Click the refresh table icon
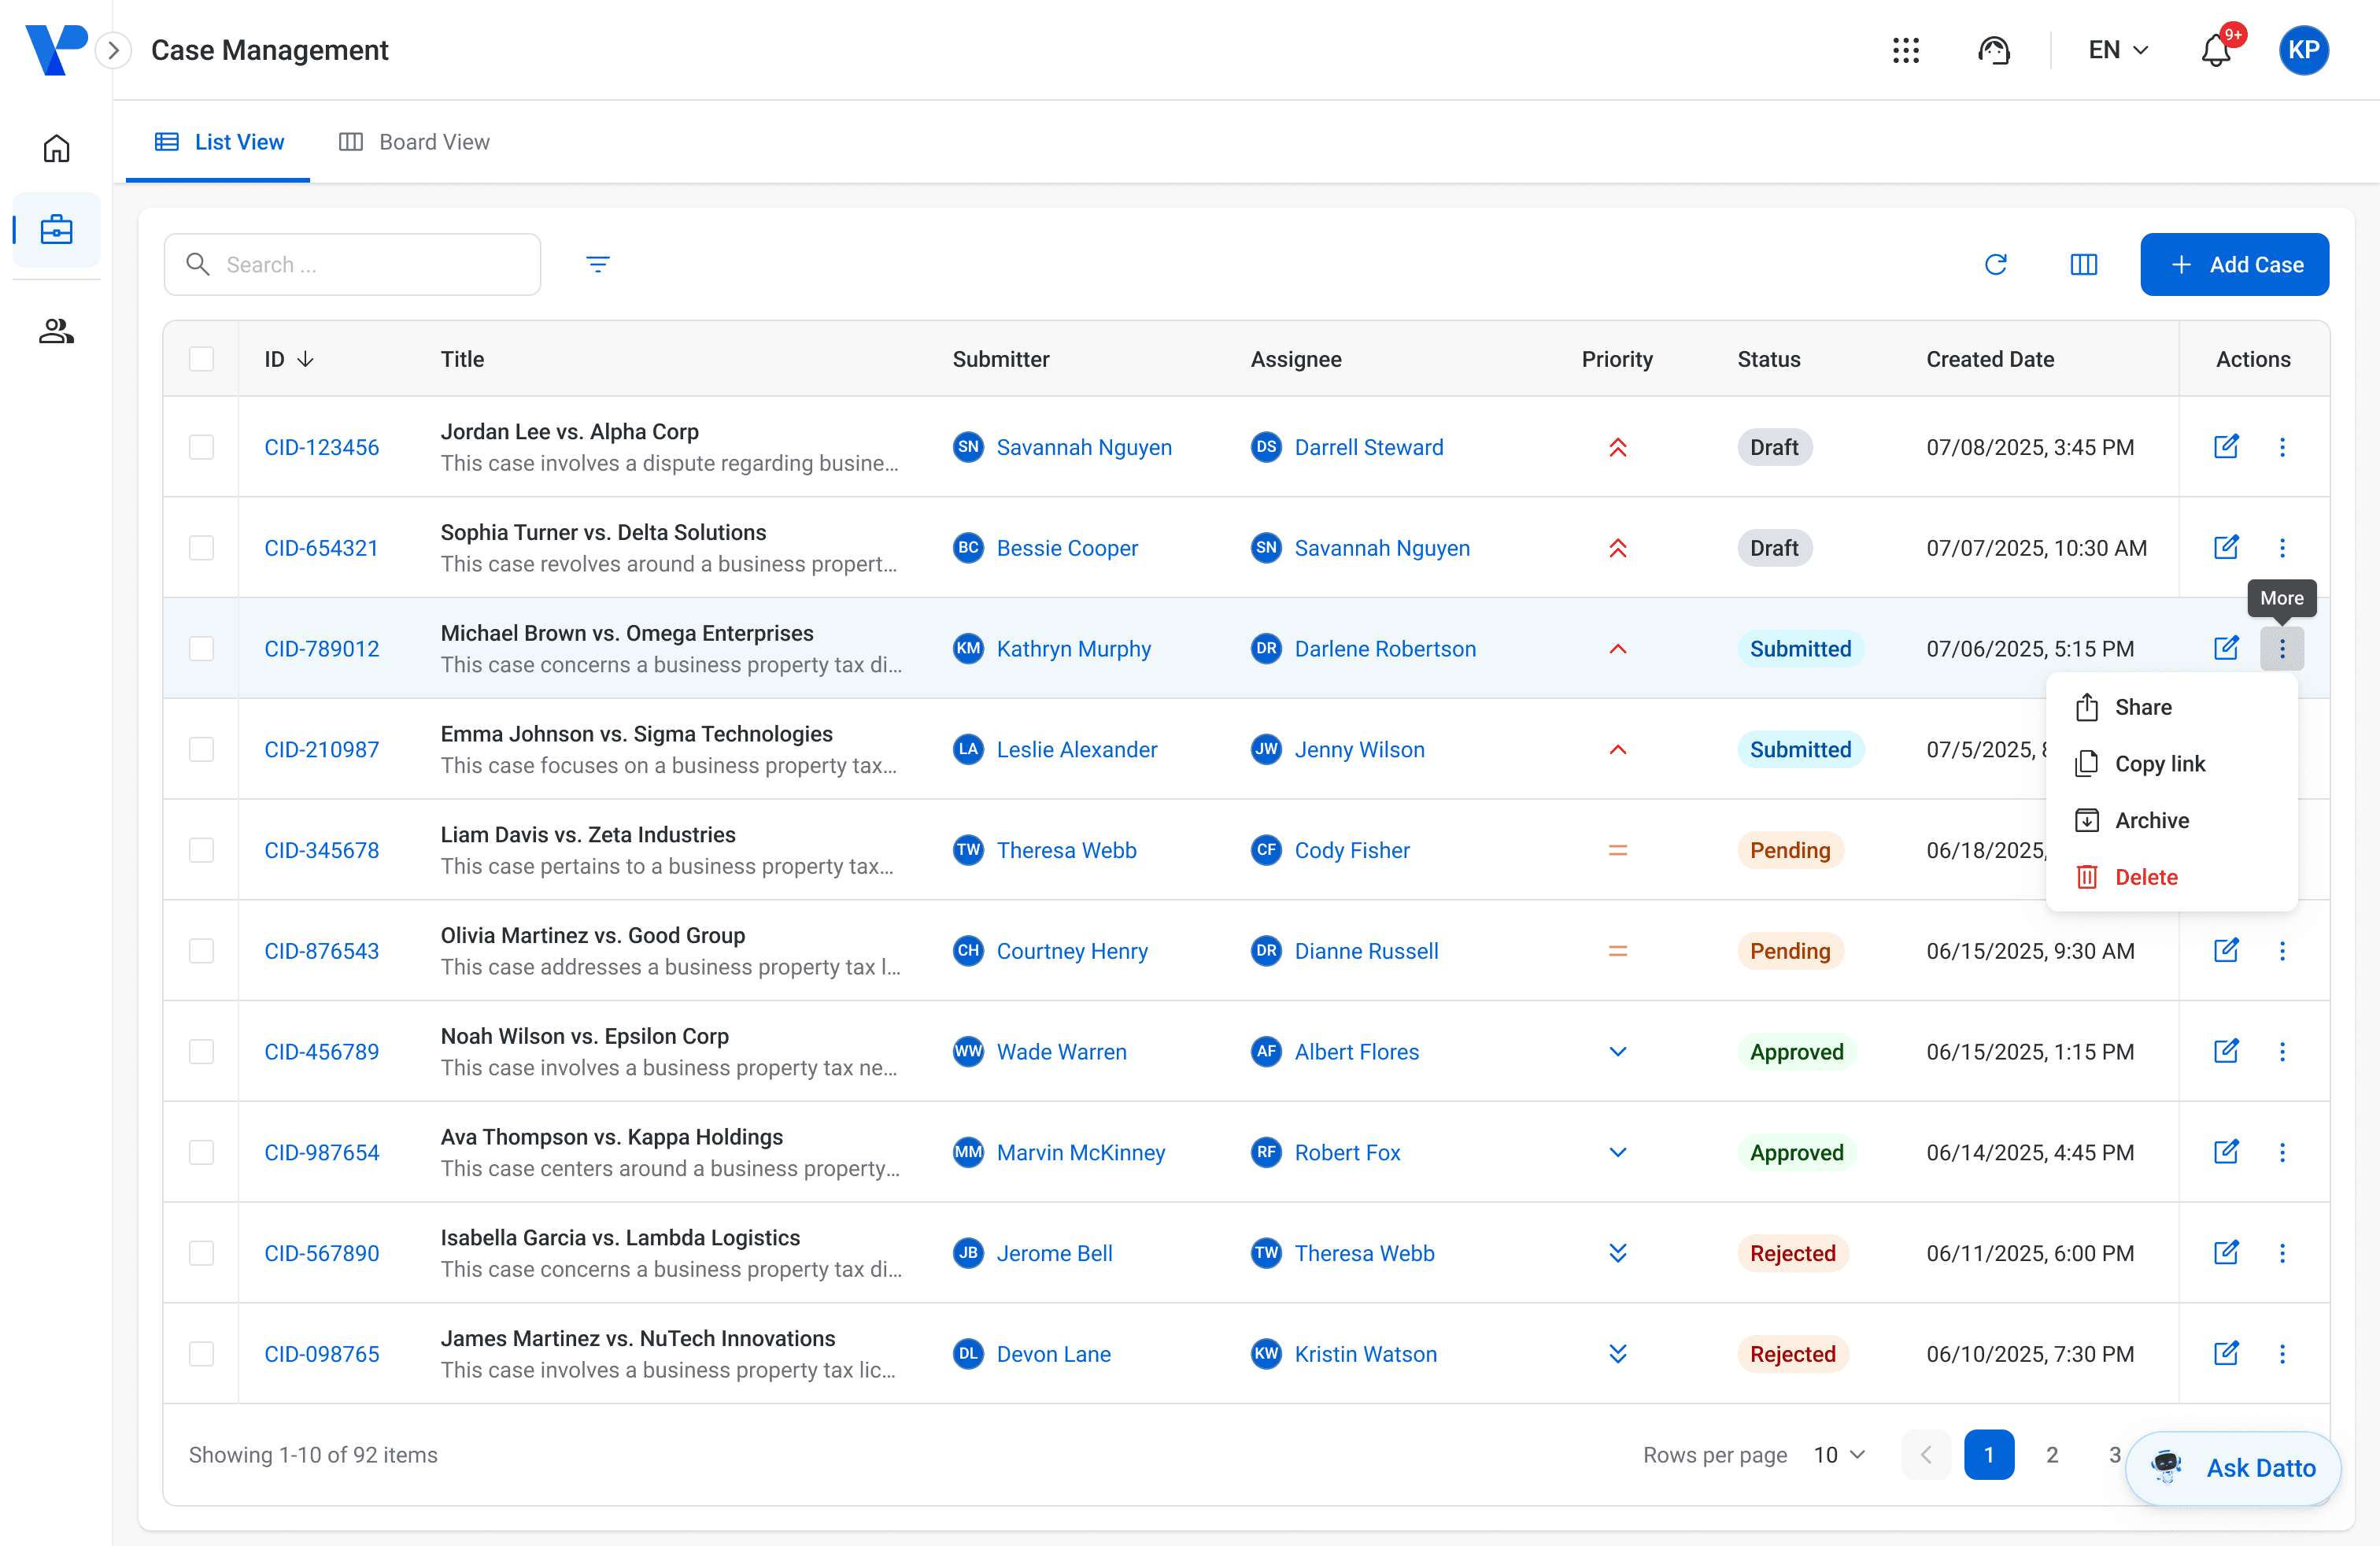 1995,264
